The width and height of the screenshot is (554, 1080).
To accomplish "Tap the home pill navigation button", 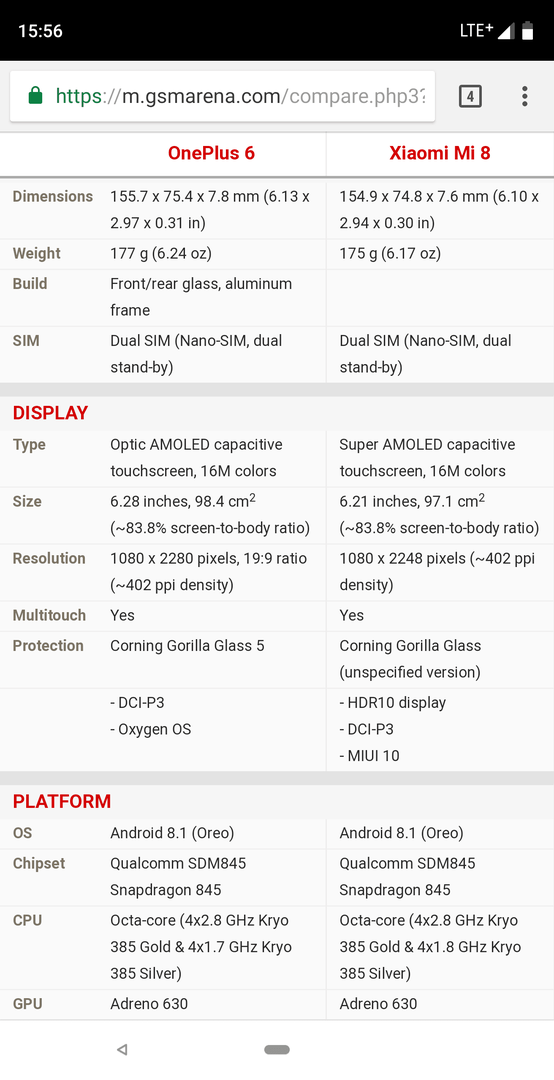I will [277, 1050].
